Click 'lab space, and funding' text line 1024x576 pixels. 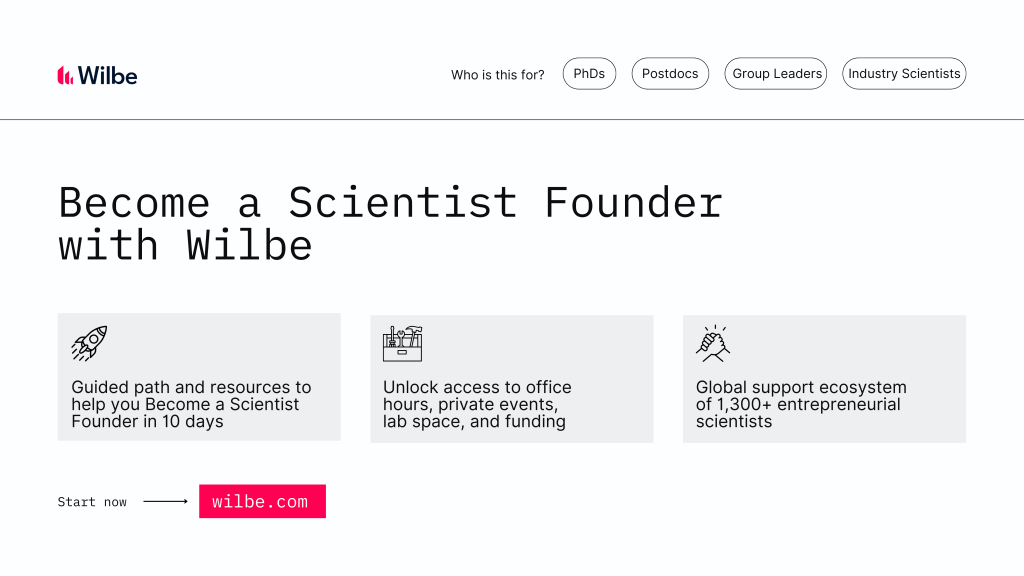[474, 422]
